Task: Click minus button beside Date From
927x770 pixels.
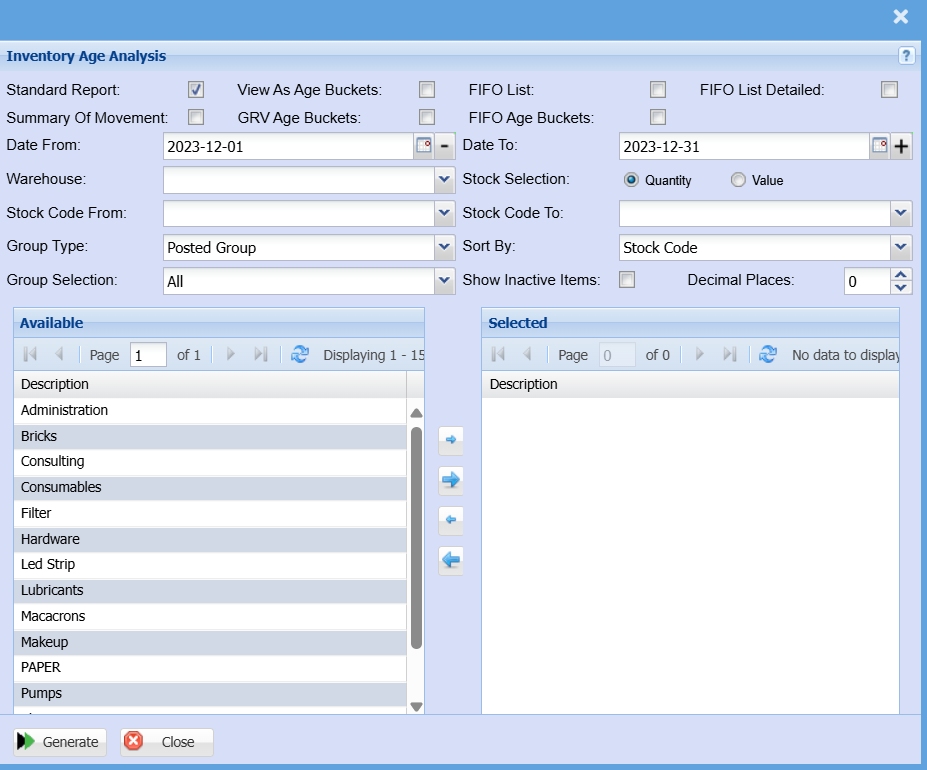Action: pyautogui.click(x=445, y=147)
